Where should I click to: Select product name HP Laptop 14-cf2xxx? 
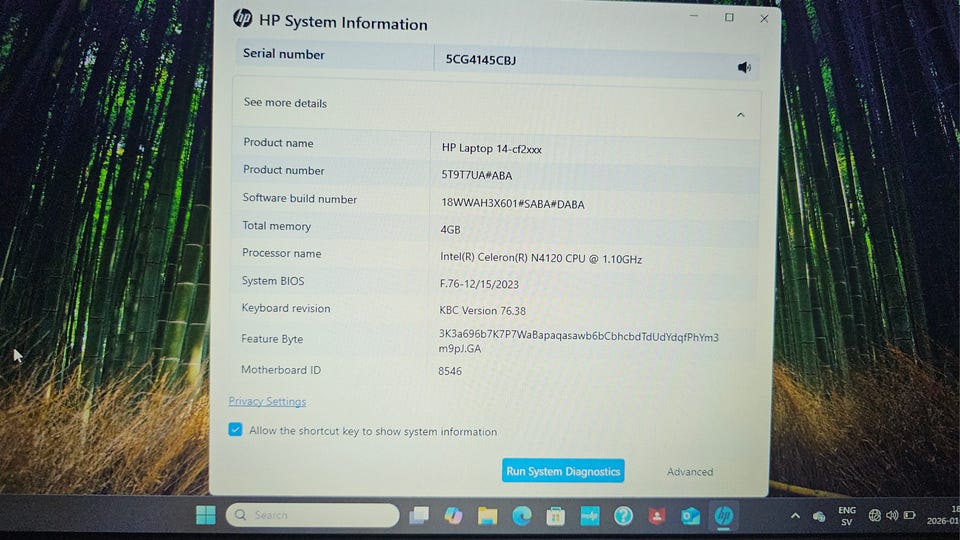[492, 148]
